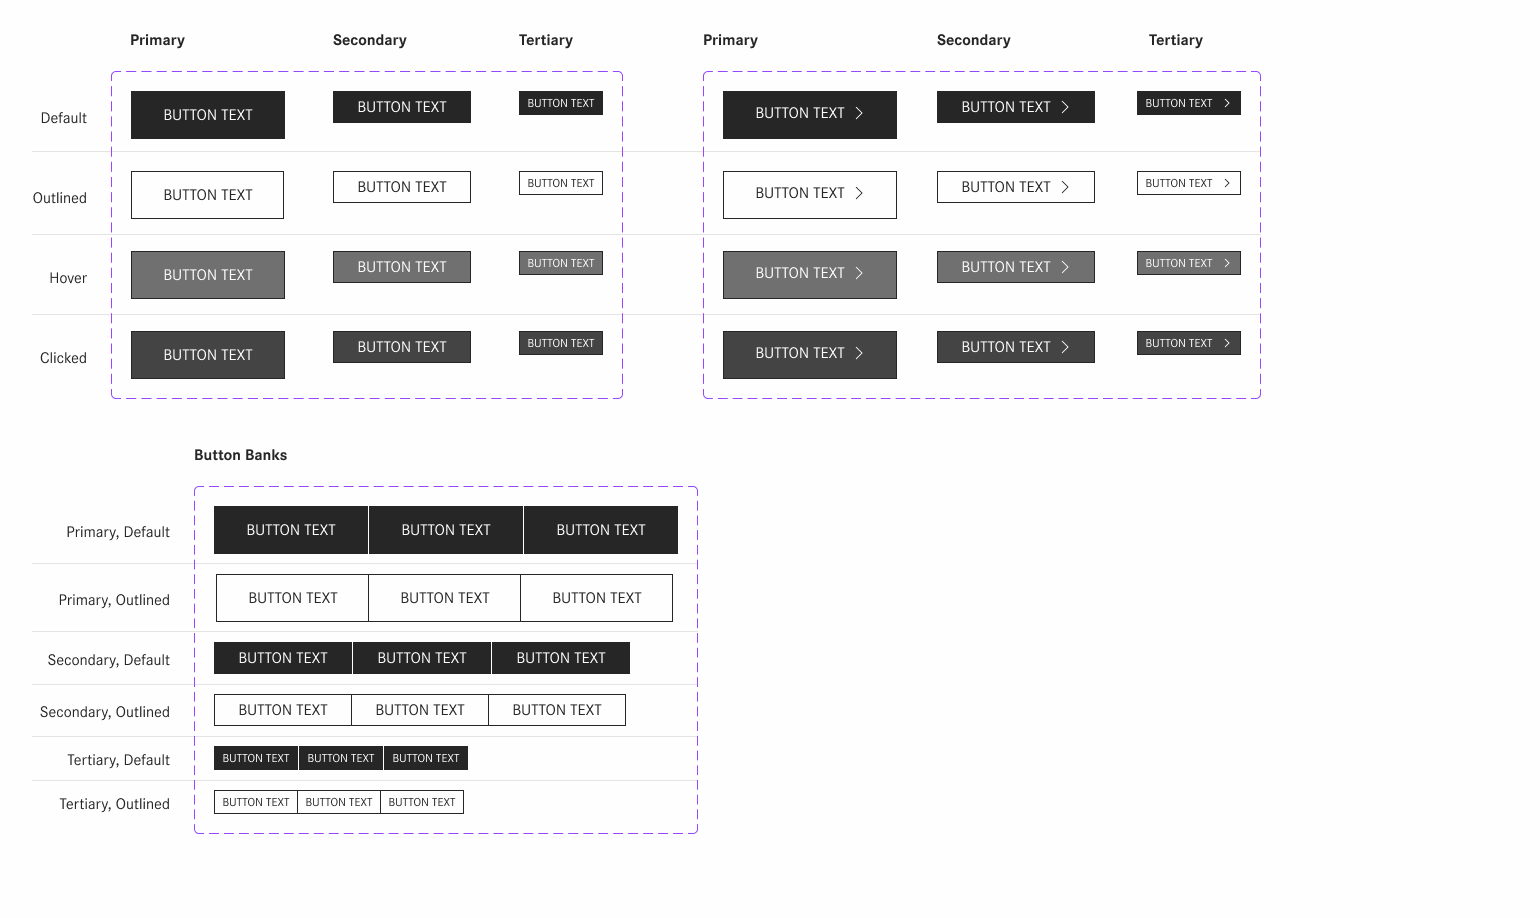Select first button in Primary Outlined bank

[x=293, y=598]
